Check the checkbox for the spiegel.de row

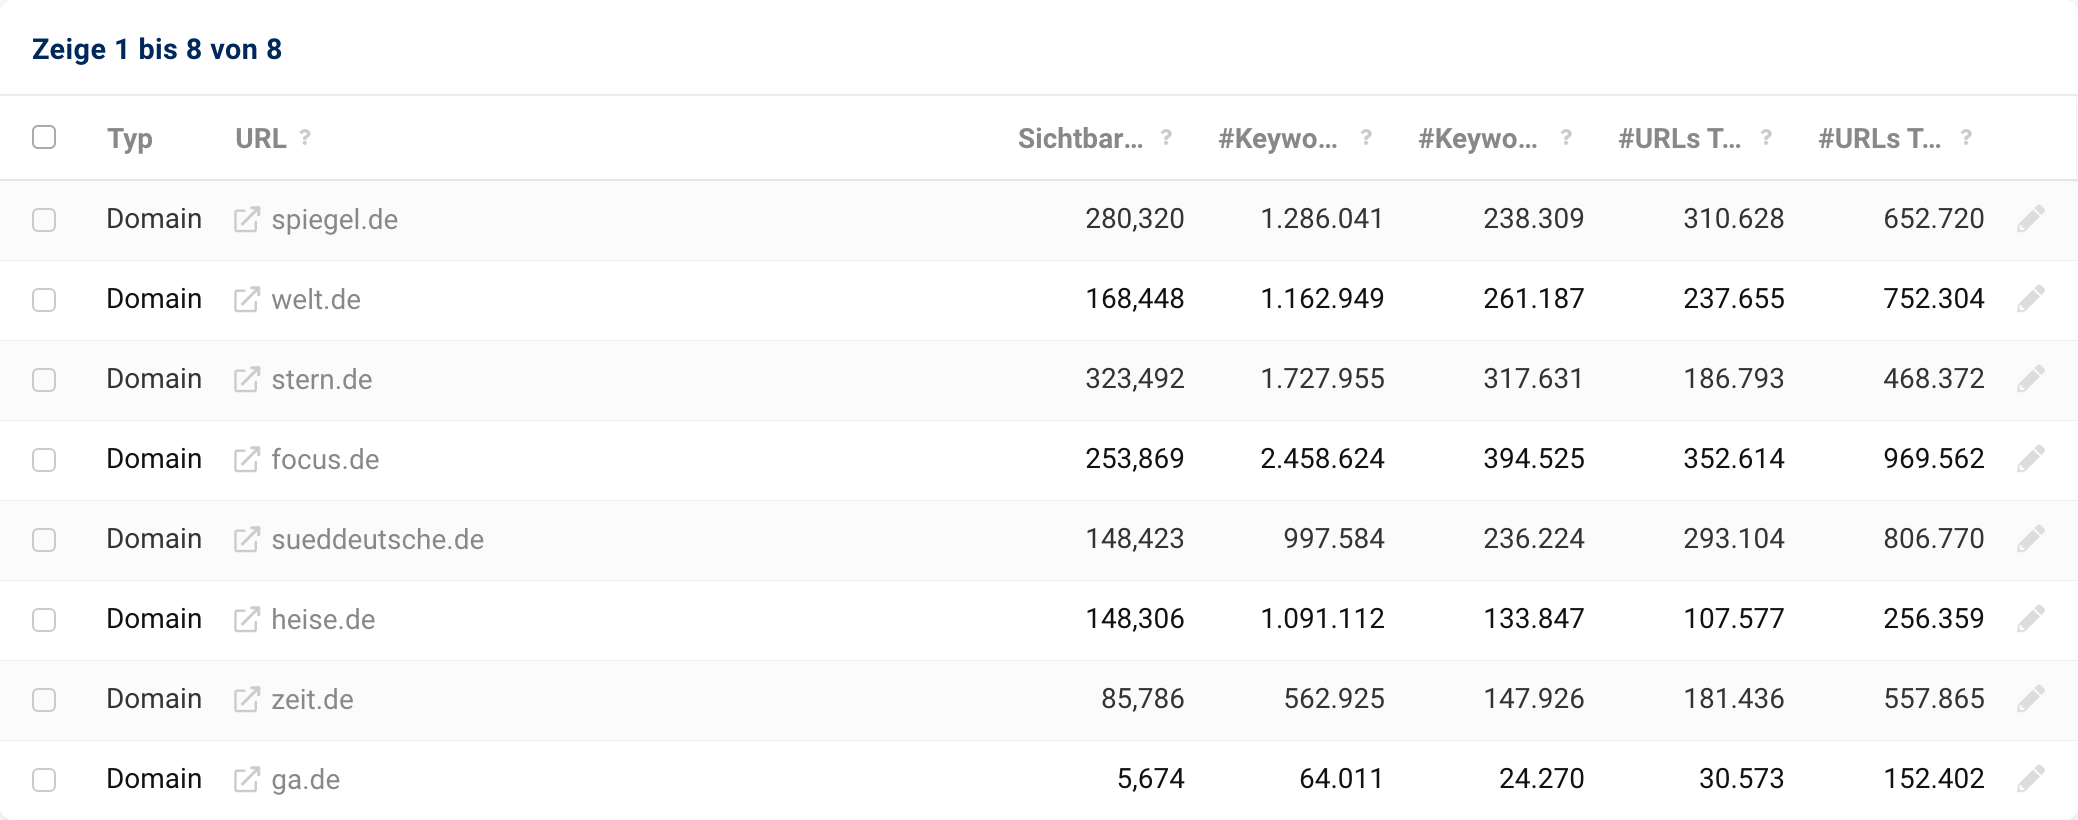[x=44, y=220]
